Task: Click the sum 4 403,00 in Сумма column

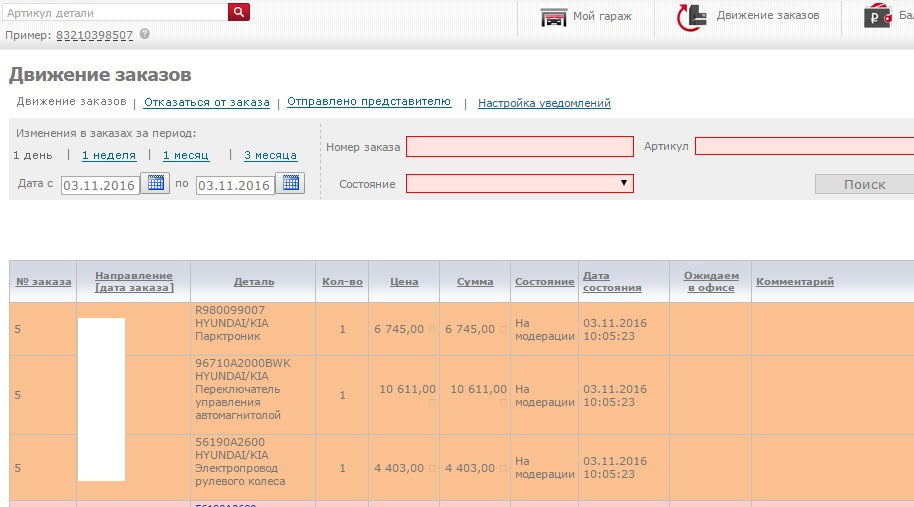Action: tap(470, 468)
